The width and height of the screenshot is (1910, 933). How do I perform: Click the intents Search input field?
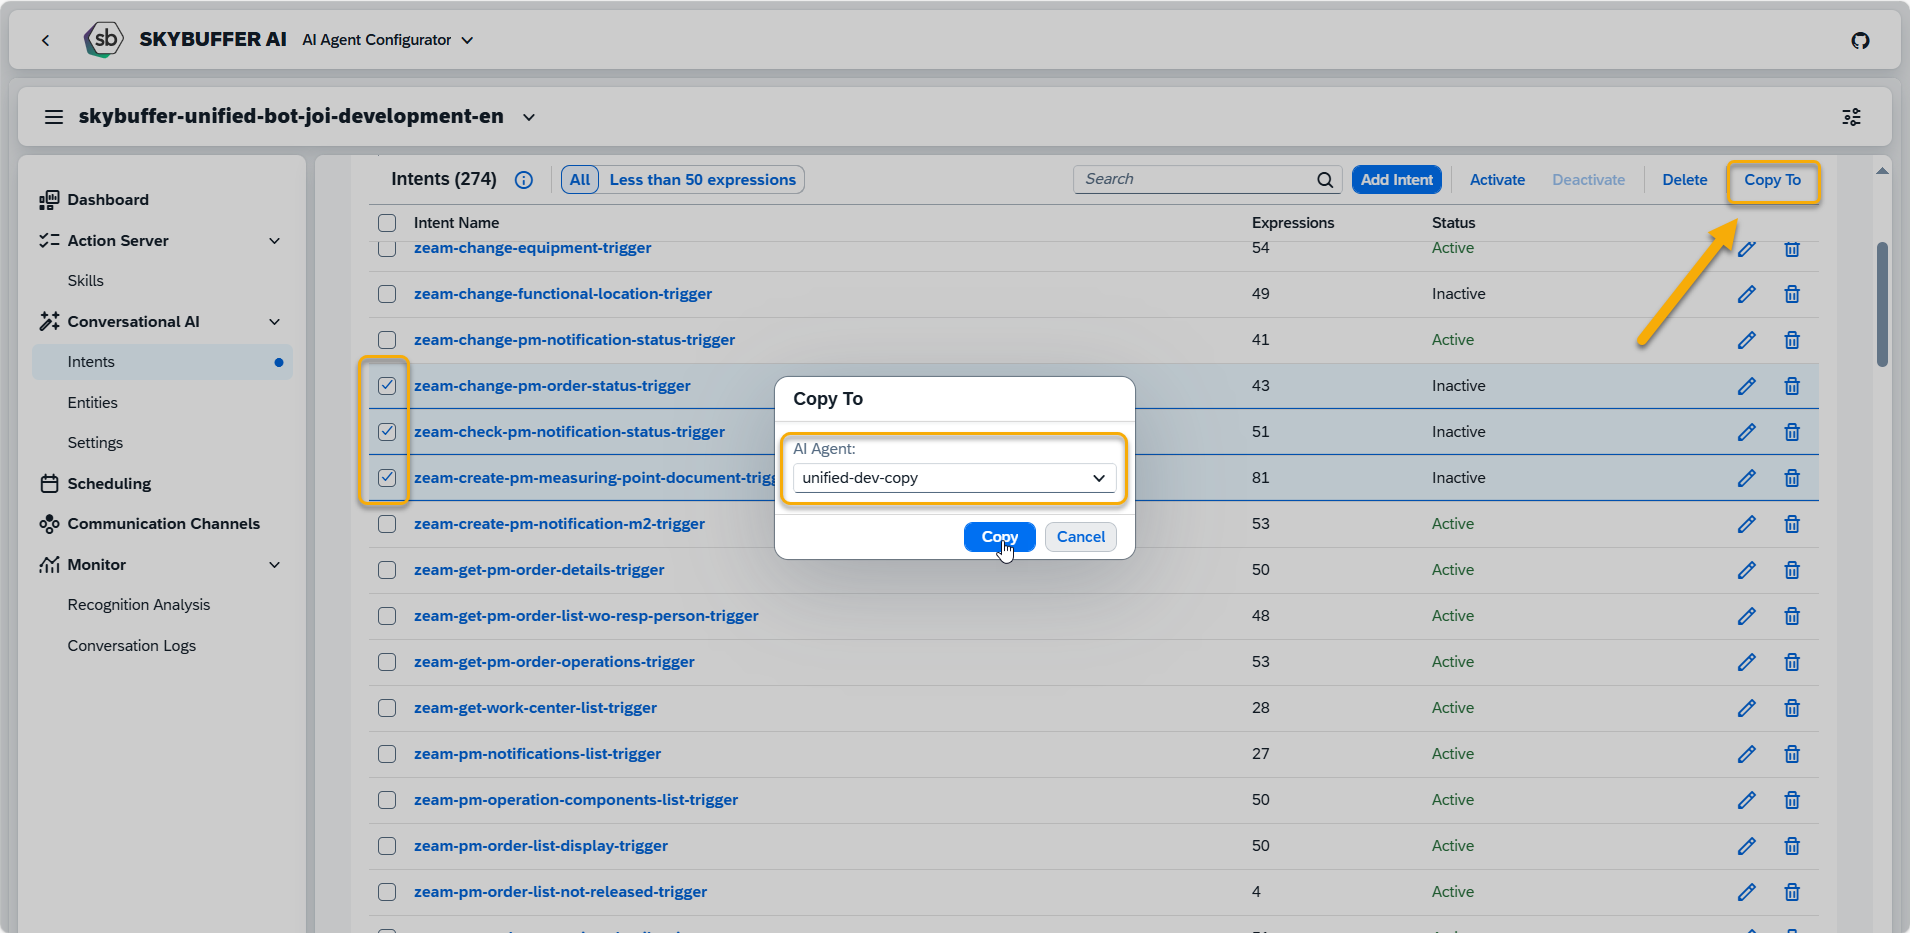(x=1195, y=179)
